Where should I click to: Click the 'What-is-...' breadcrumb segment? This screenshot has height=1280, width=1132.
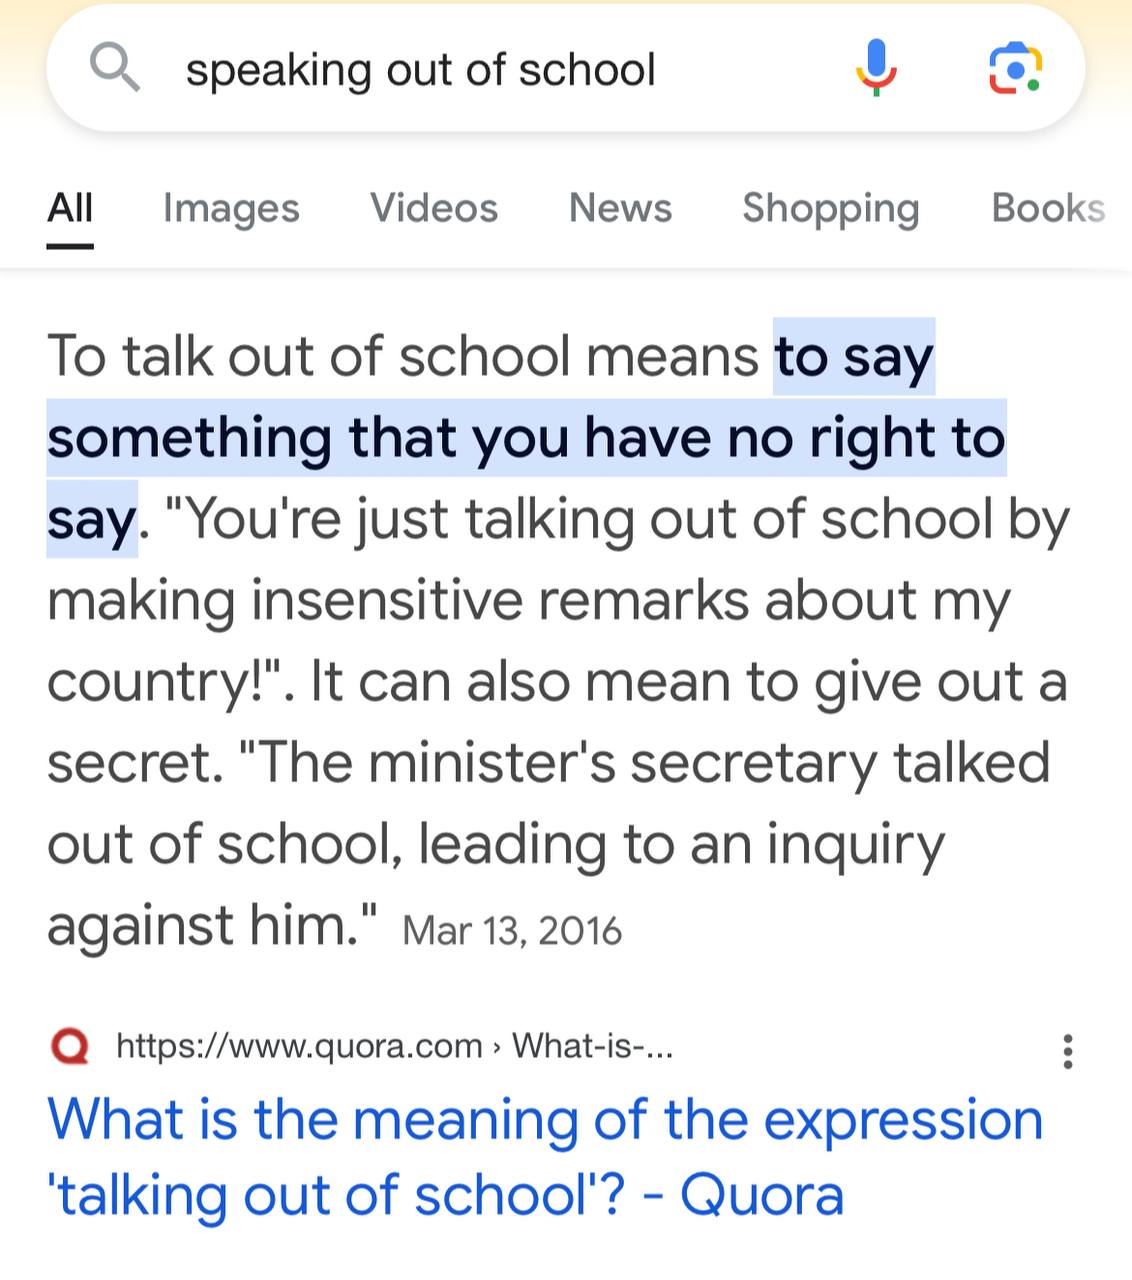pos(592,1046)
